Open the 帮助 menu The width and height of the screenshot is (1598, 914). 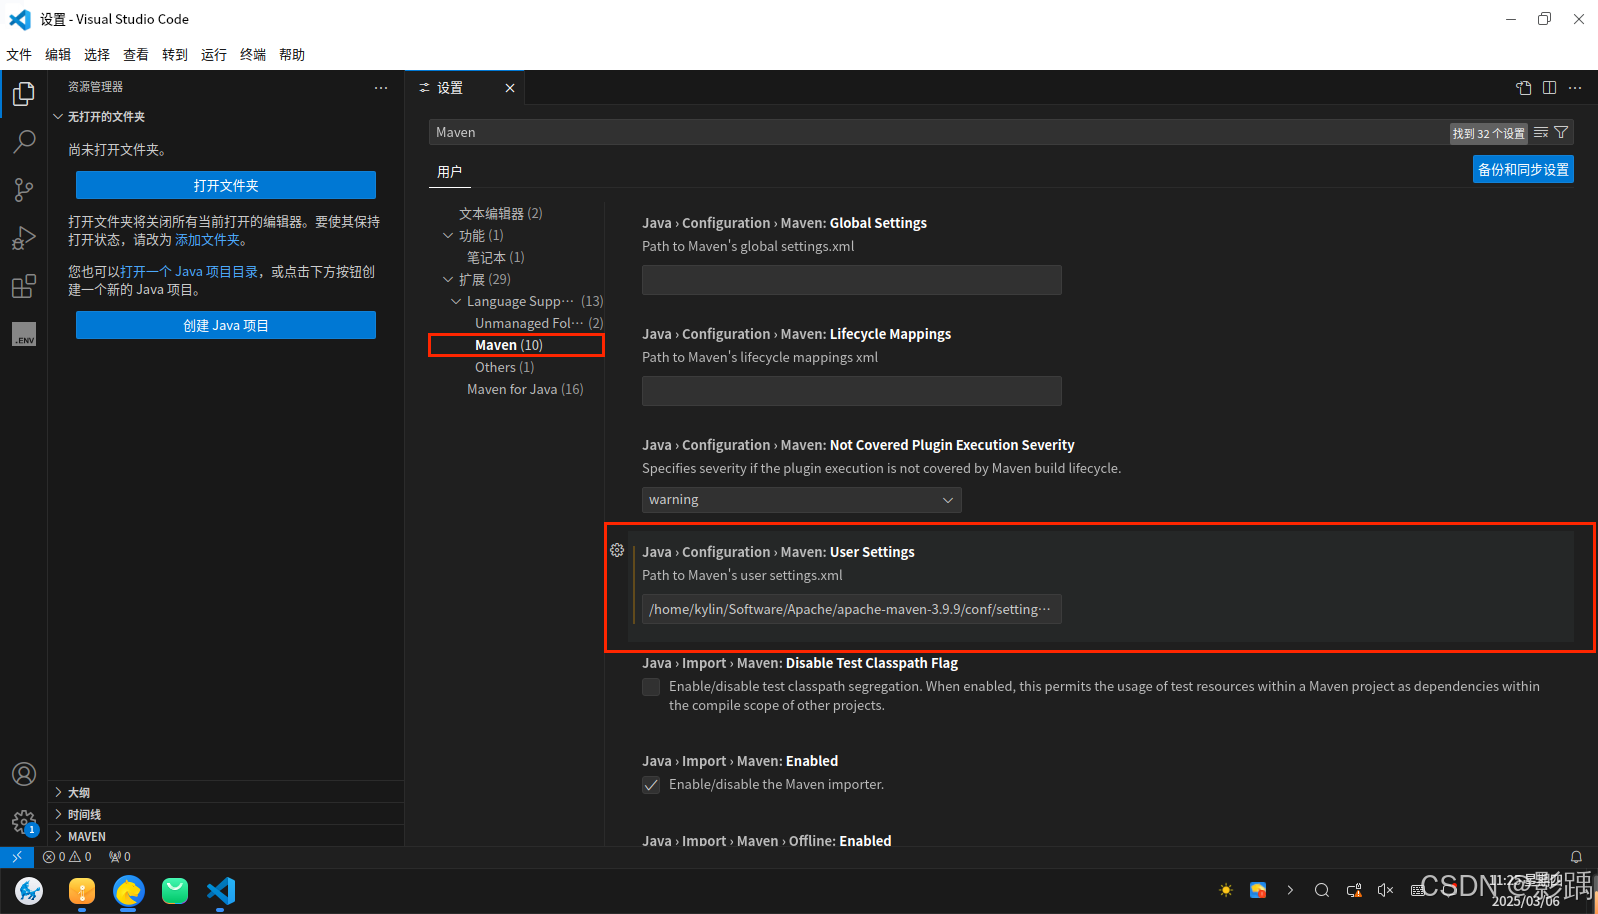pos(292,55)
